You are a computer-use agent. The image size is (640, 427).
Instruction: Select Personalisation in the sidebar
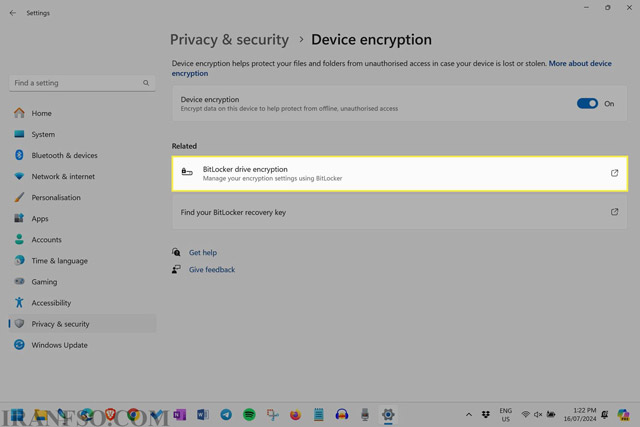pyautogui.click(x=82, y=198)
